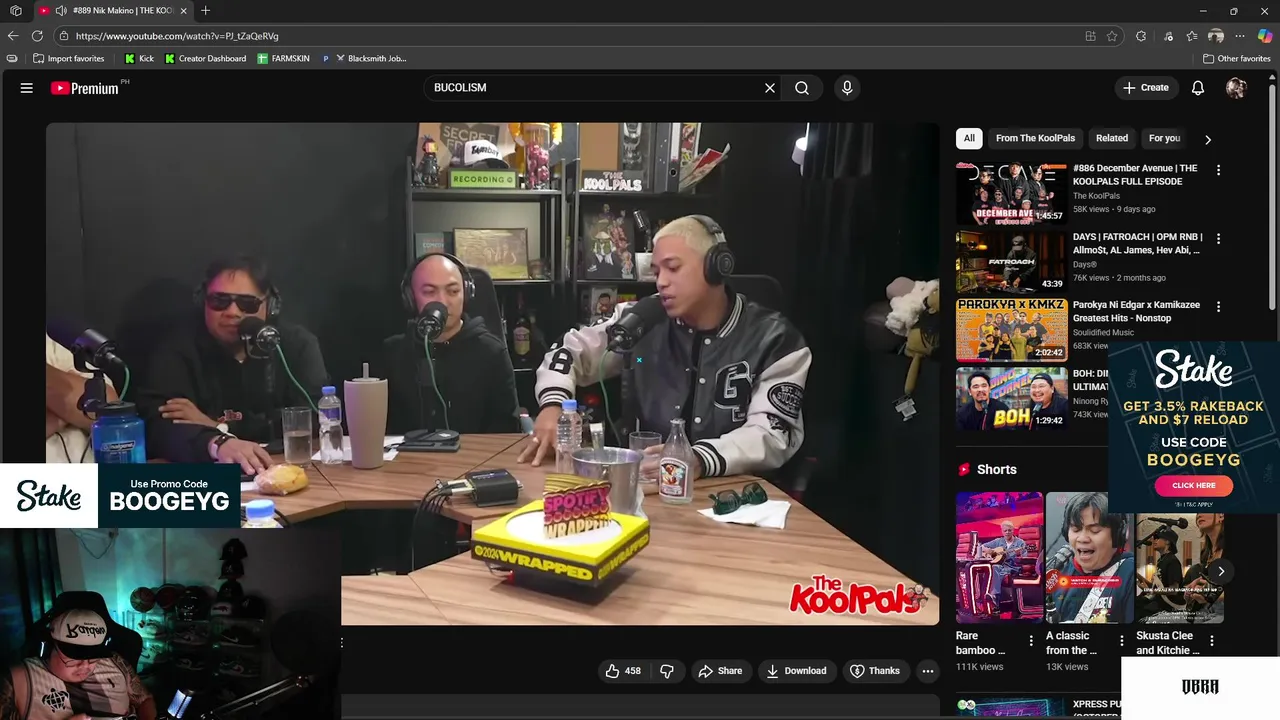This screenshot has width=1280, height=720.
Task: Open YouTube notifications bell
Action: 1198,88
